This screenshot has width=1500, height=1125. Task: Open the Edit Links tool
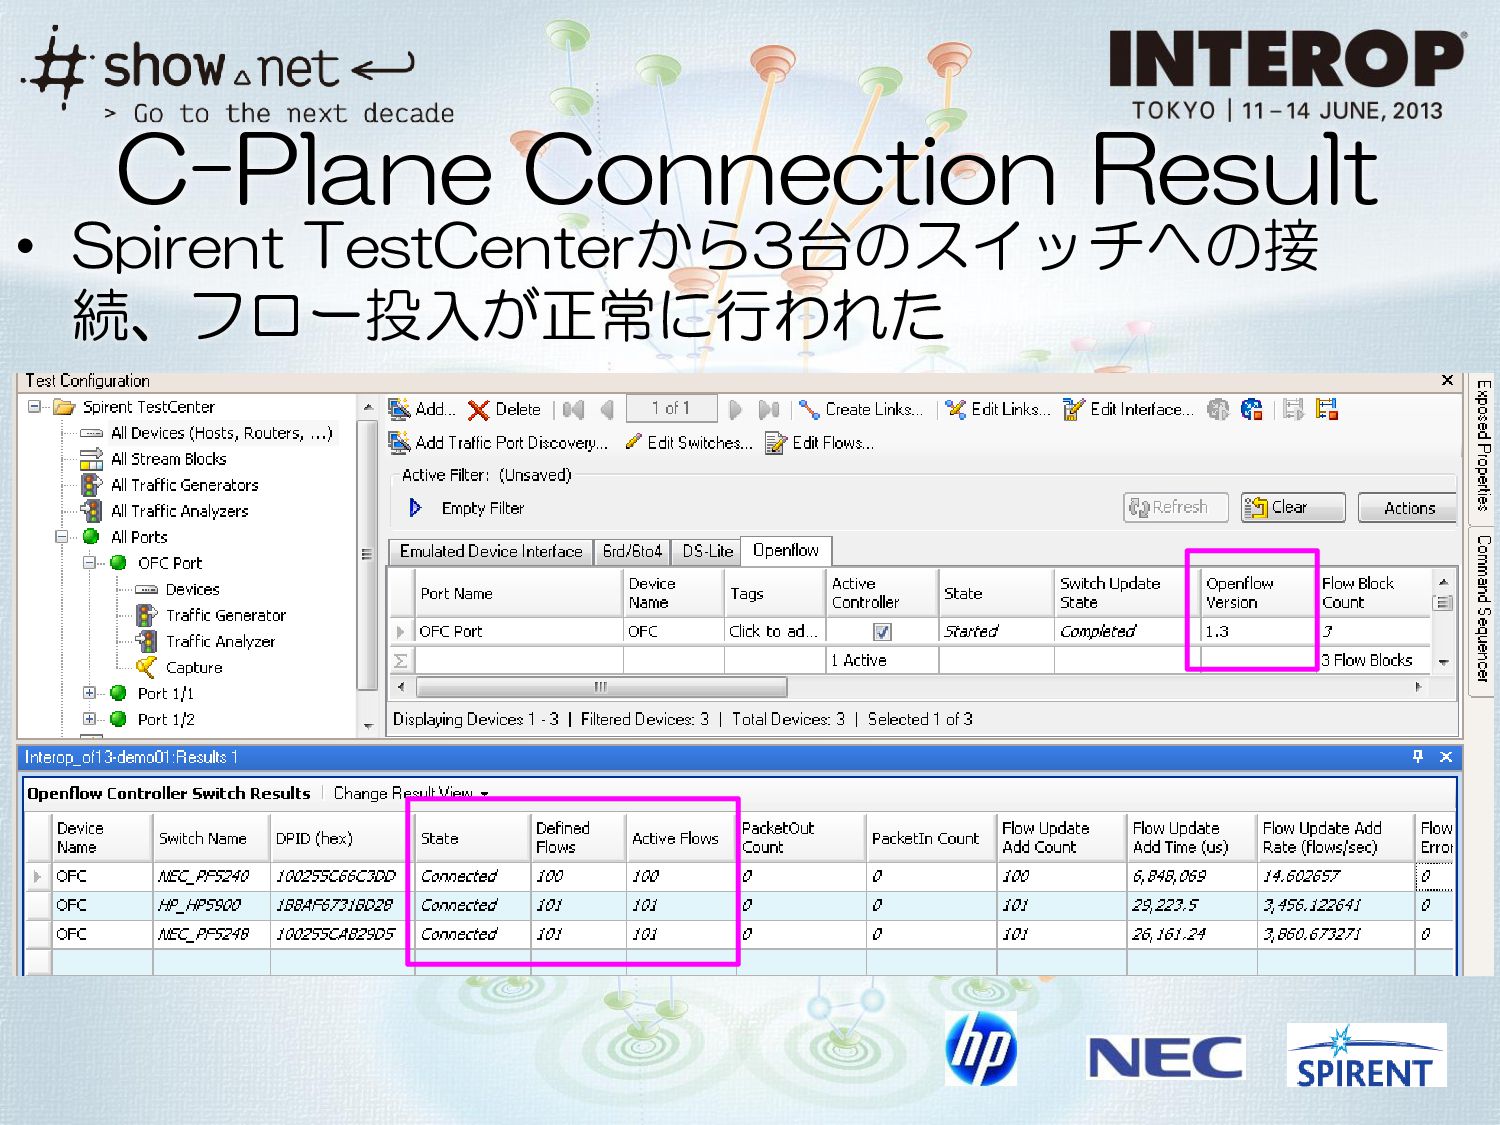pos(997,409)
